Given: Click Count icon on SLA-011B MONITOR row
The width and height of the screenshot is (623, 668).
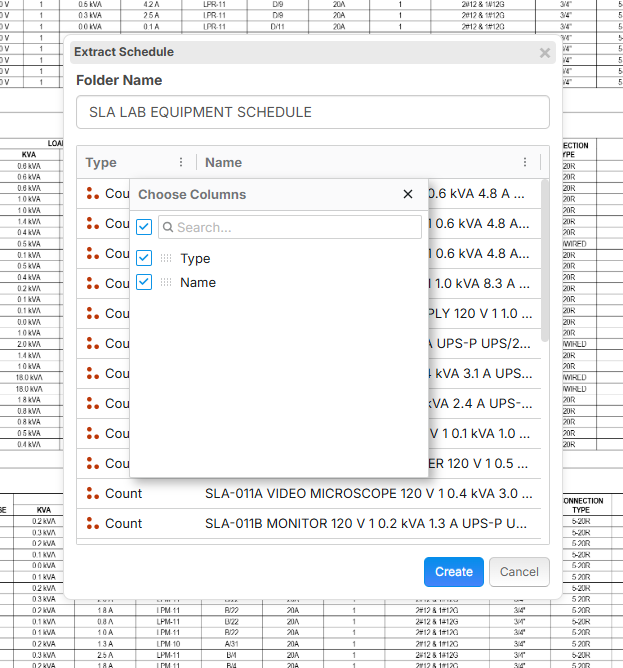Looking at the screenshot, I should [93, 523].
